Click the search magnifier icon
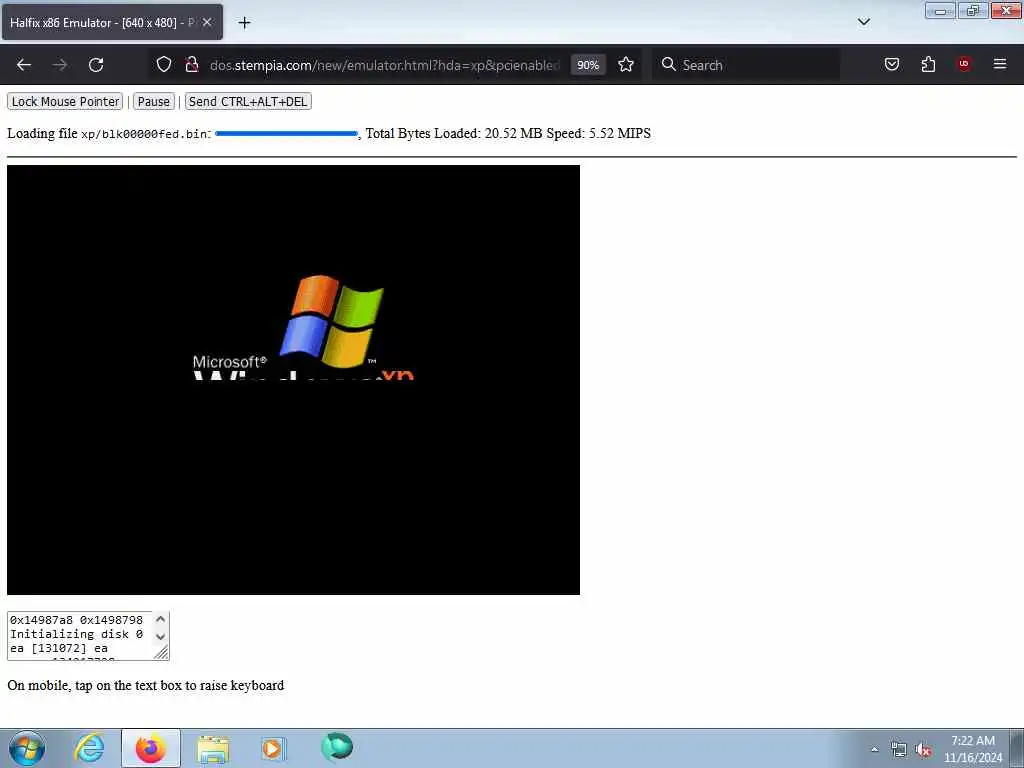This screenshot has width=1024, height=768. [x=668, y=64]
